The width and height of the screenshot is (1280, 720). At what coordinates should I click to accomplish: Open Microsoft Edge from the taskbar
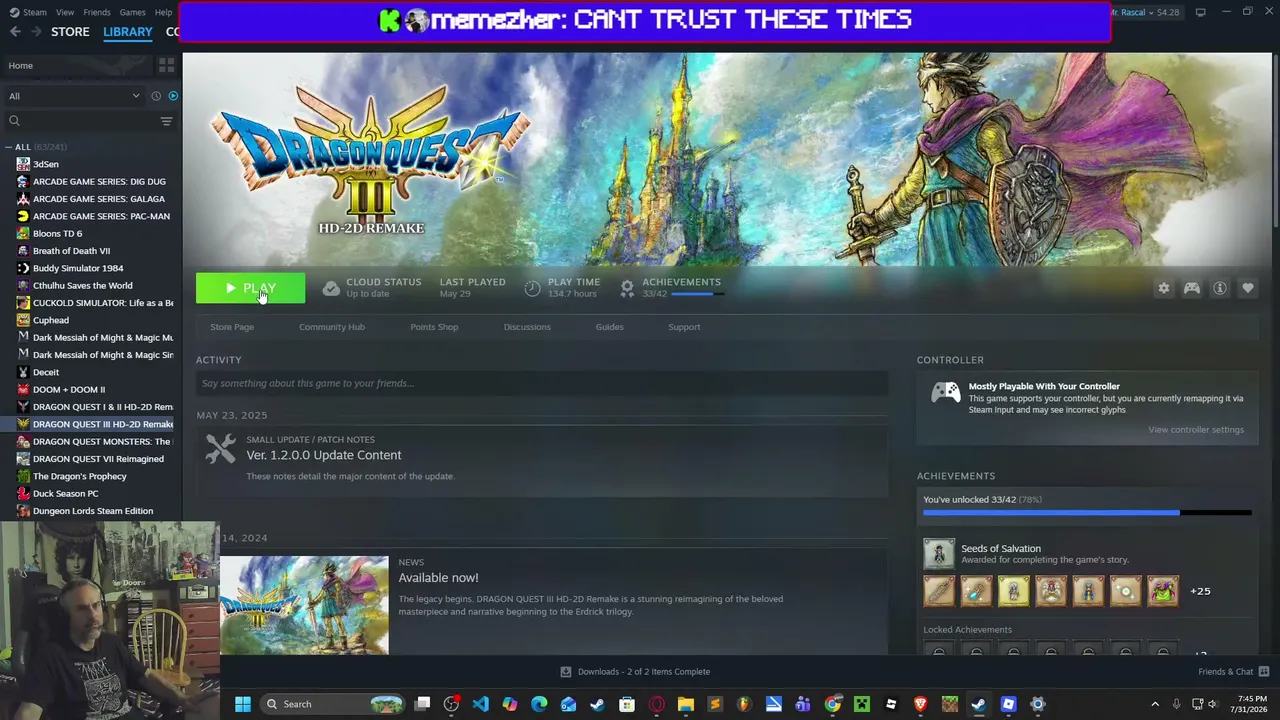pyautogui.click(x=539, y=704)
